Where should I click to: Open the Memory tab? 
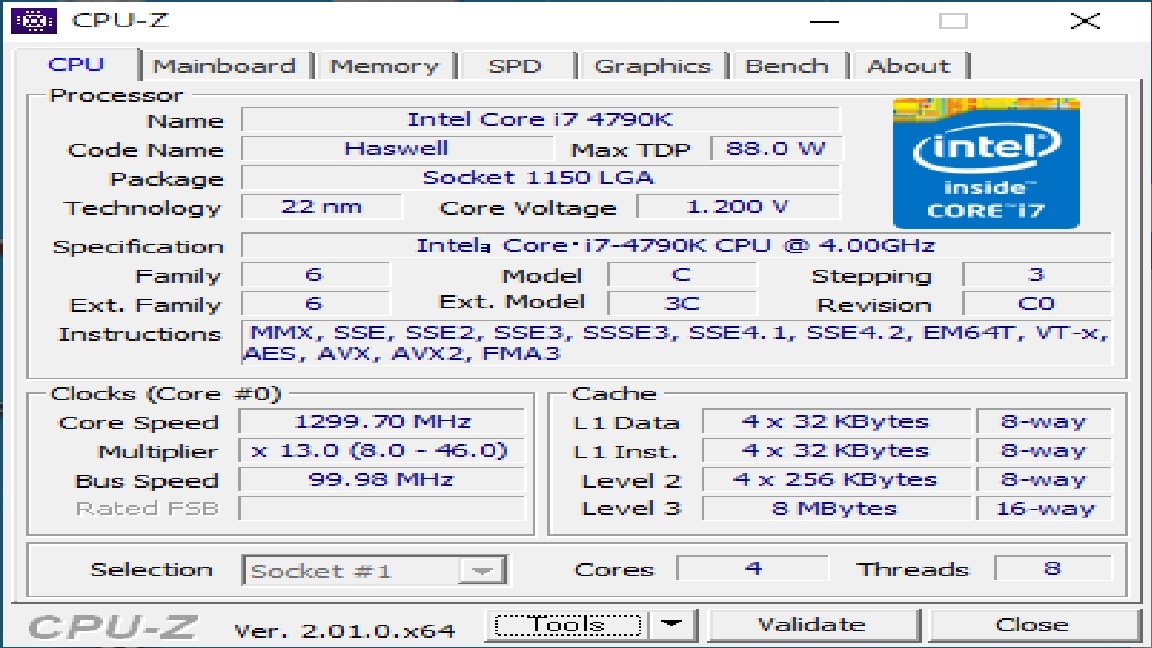(x=386, y=65)
